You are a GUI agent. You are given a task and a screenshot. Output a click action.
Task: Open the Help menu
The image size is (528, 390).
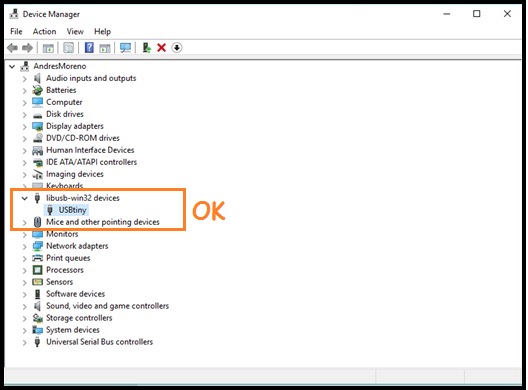click(x=102, y=32)
